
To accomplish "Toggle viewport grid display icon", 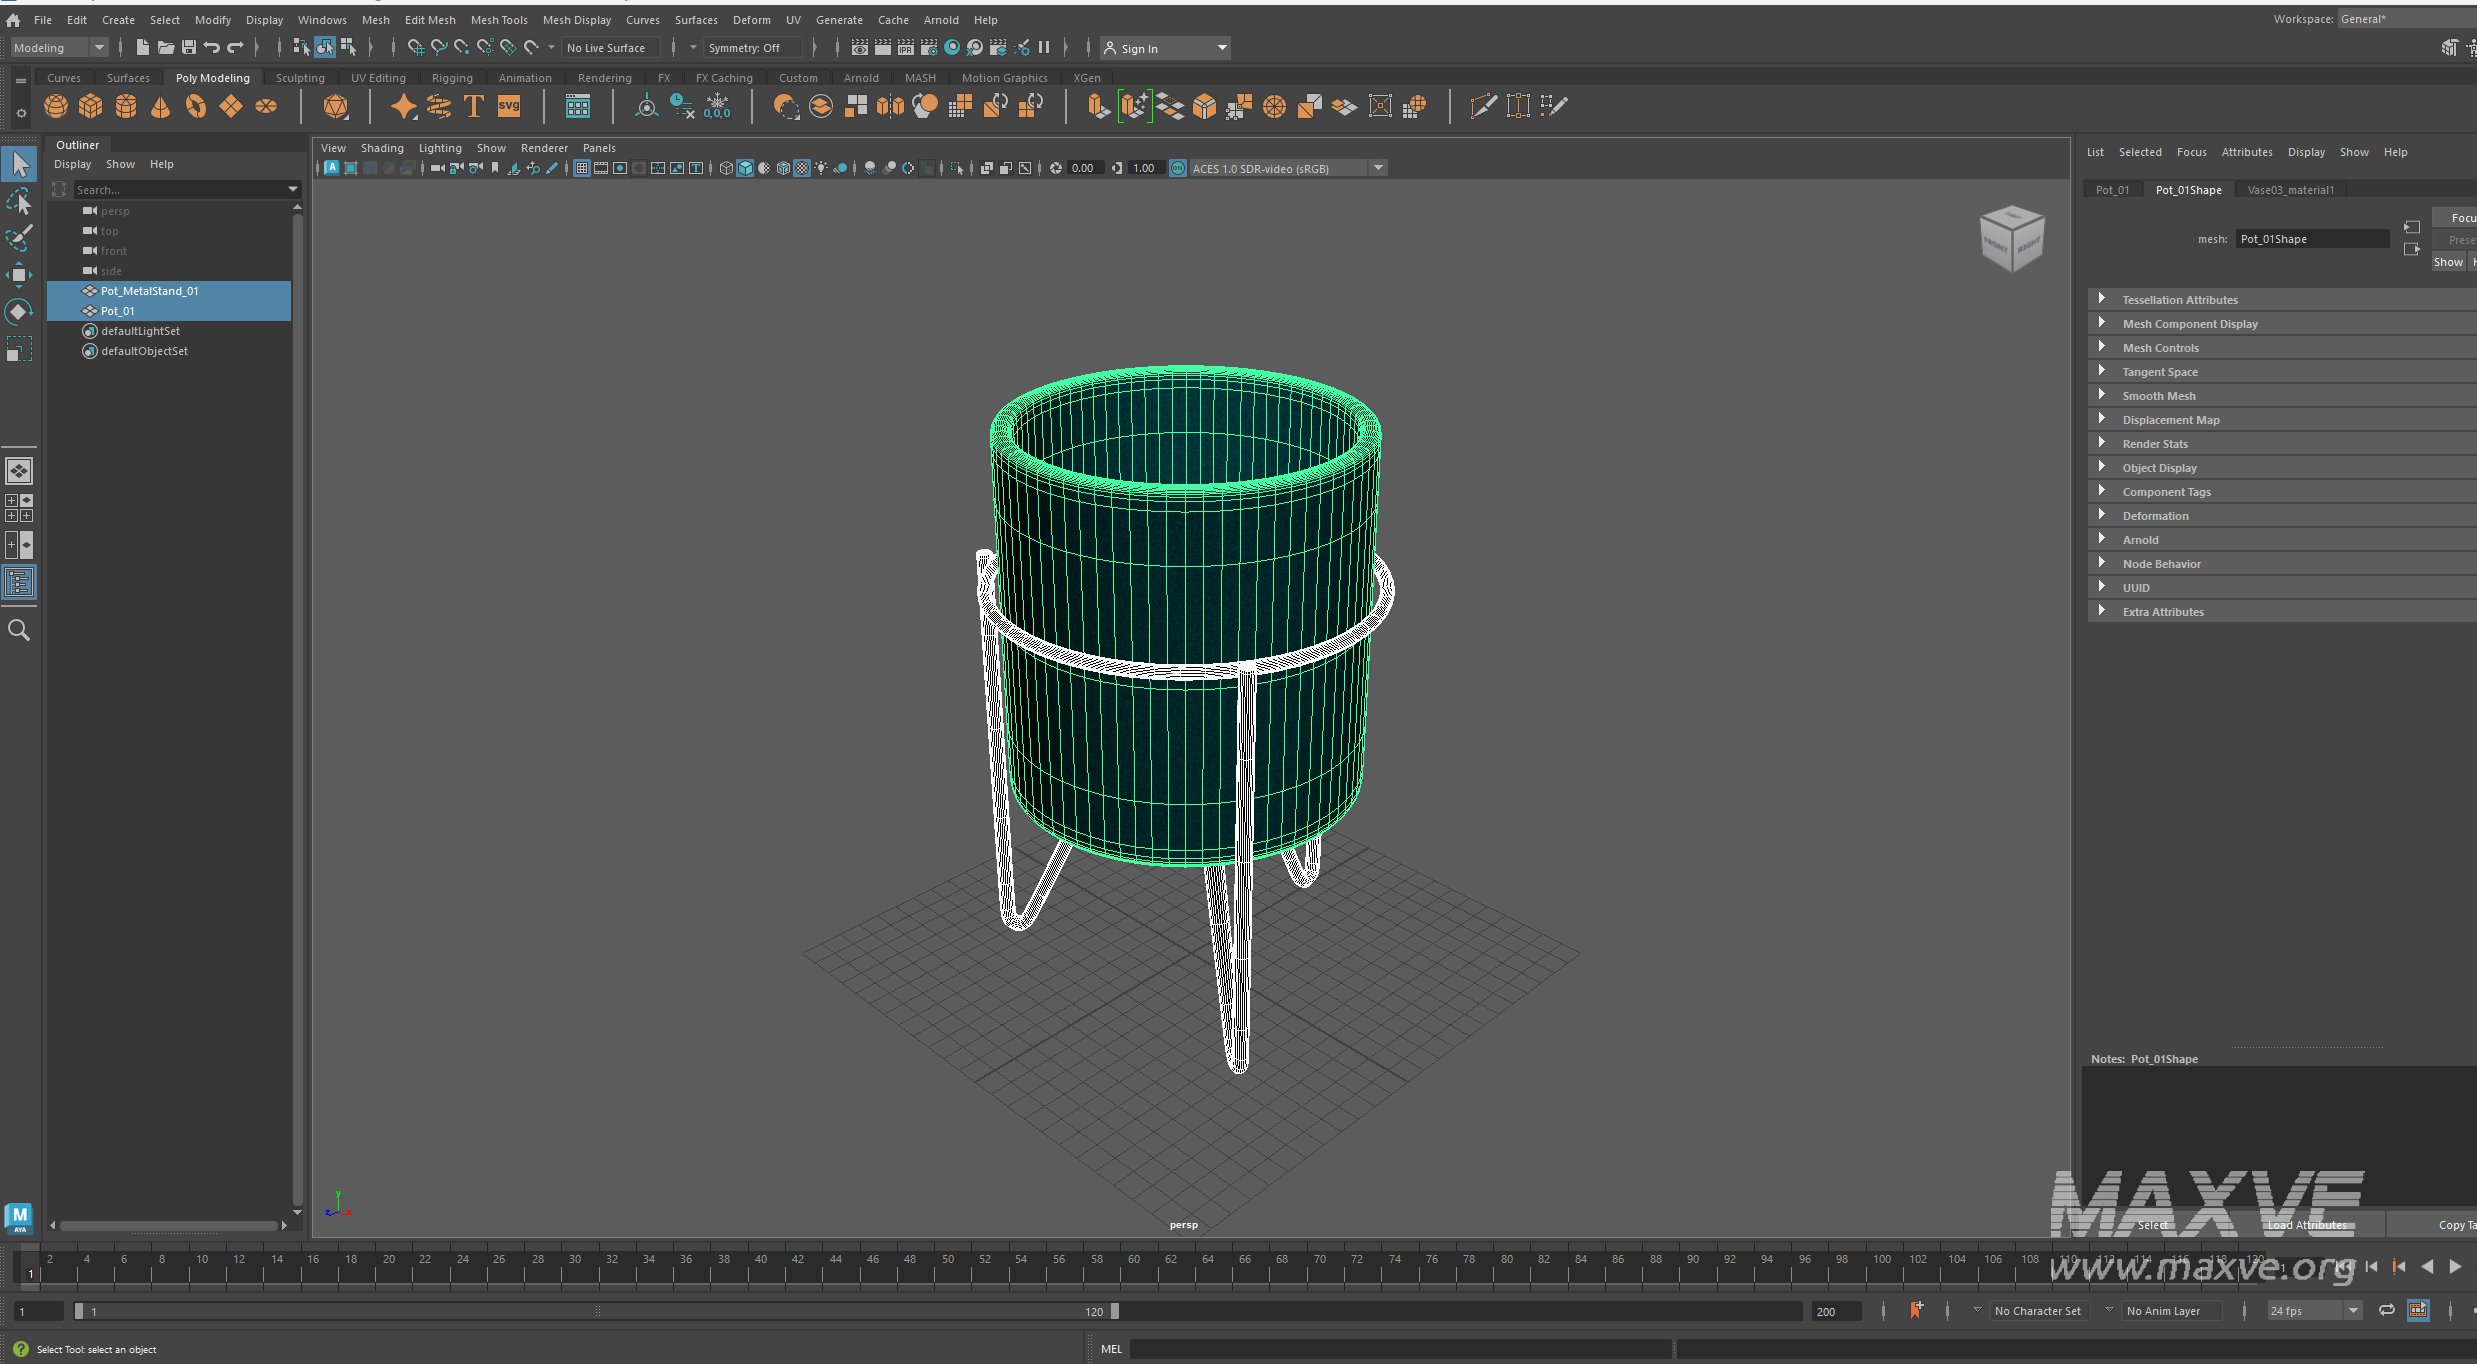I will point(581,168).
